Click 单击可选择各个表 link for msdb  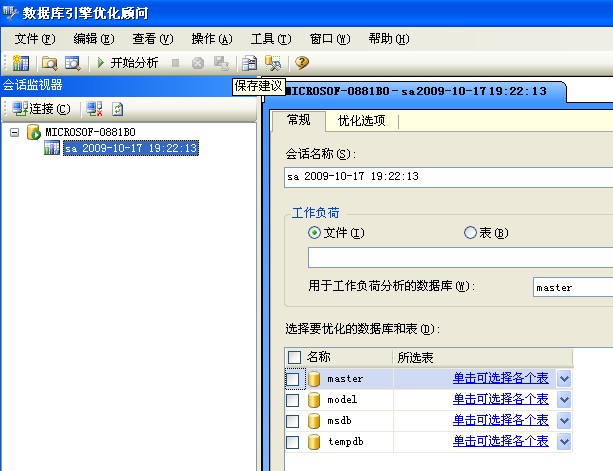coord(501,420)
